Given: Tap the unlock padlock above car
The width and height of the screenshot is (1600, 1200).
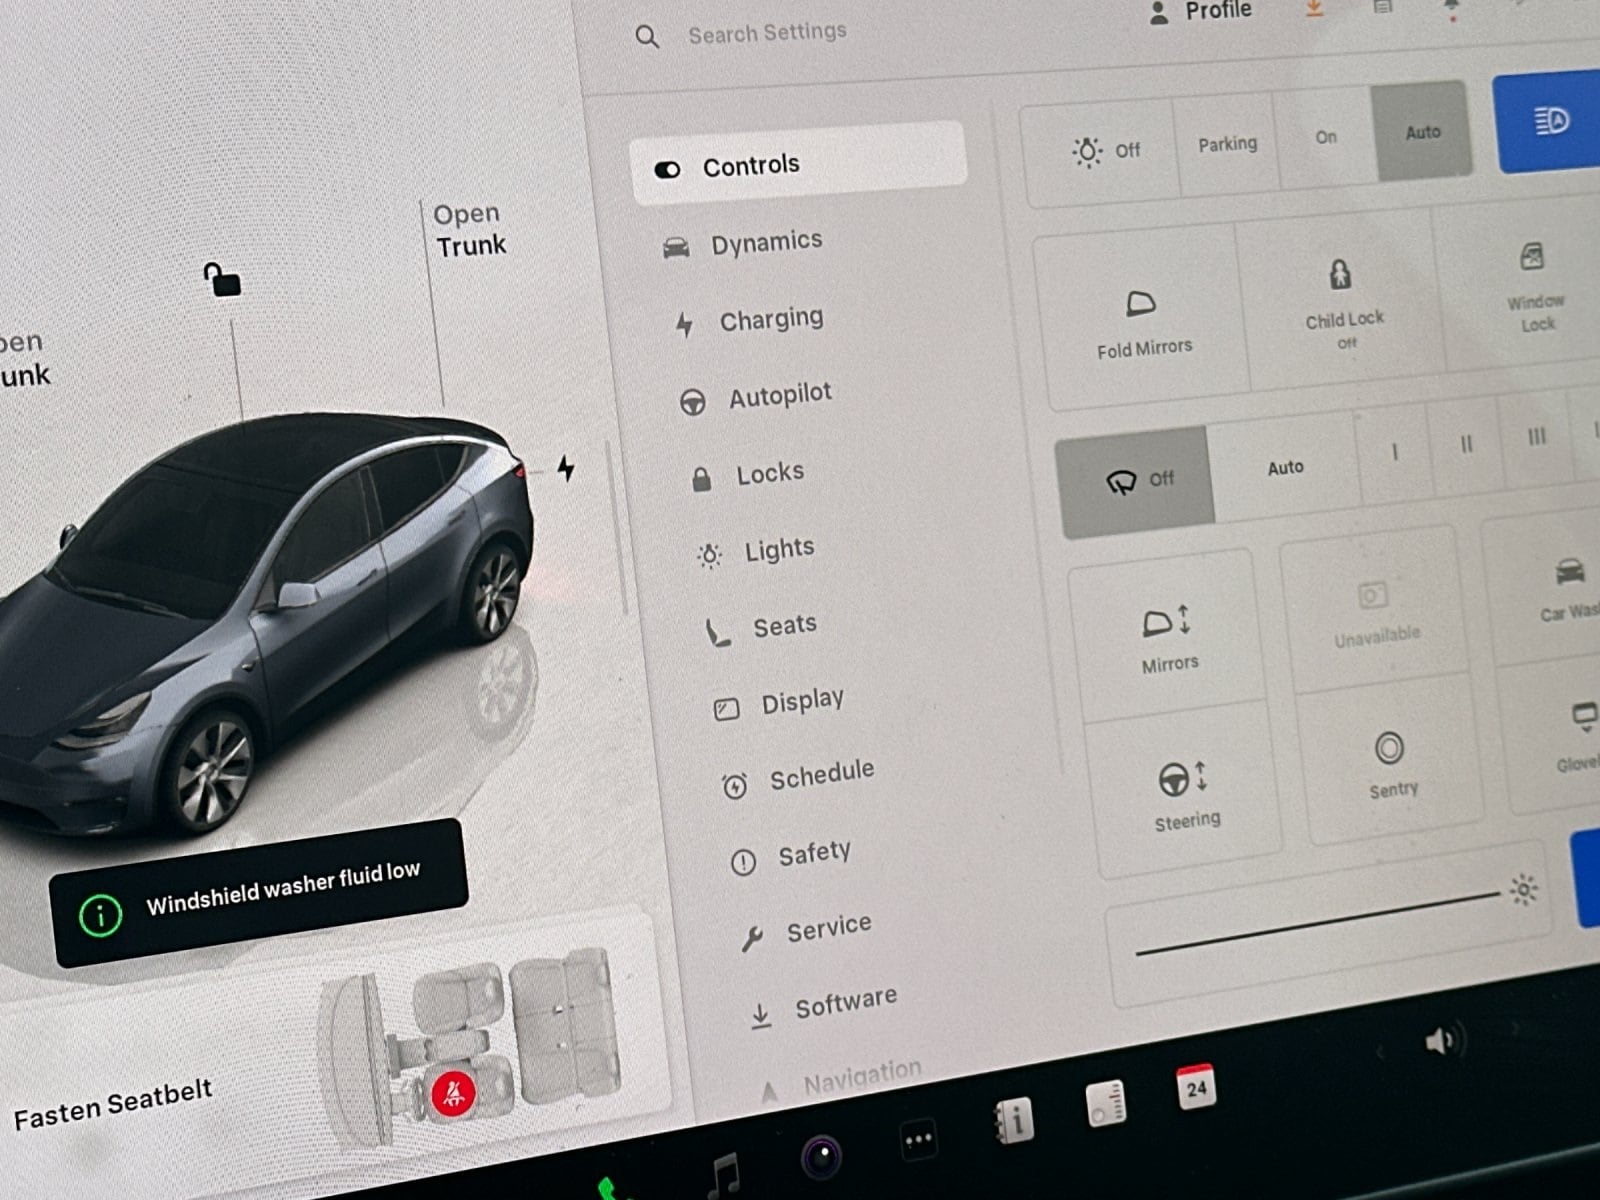Looking at the screenshot, I should (222, 280).
